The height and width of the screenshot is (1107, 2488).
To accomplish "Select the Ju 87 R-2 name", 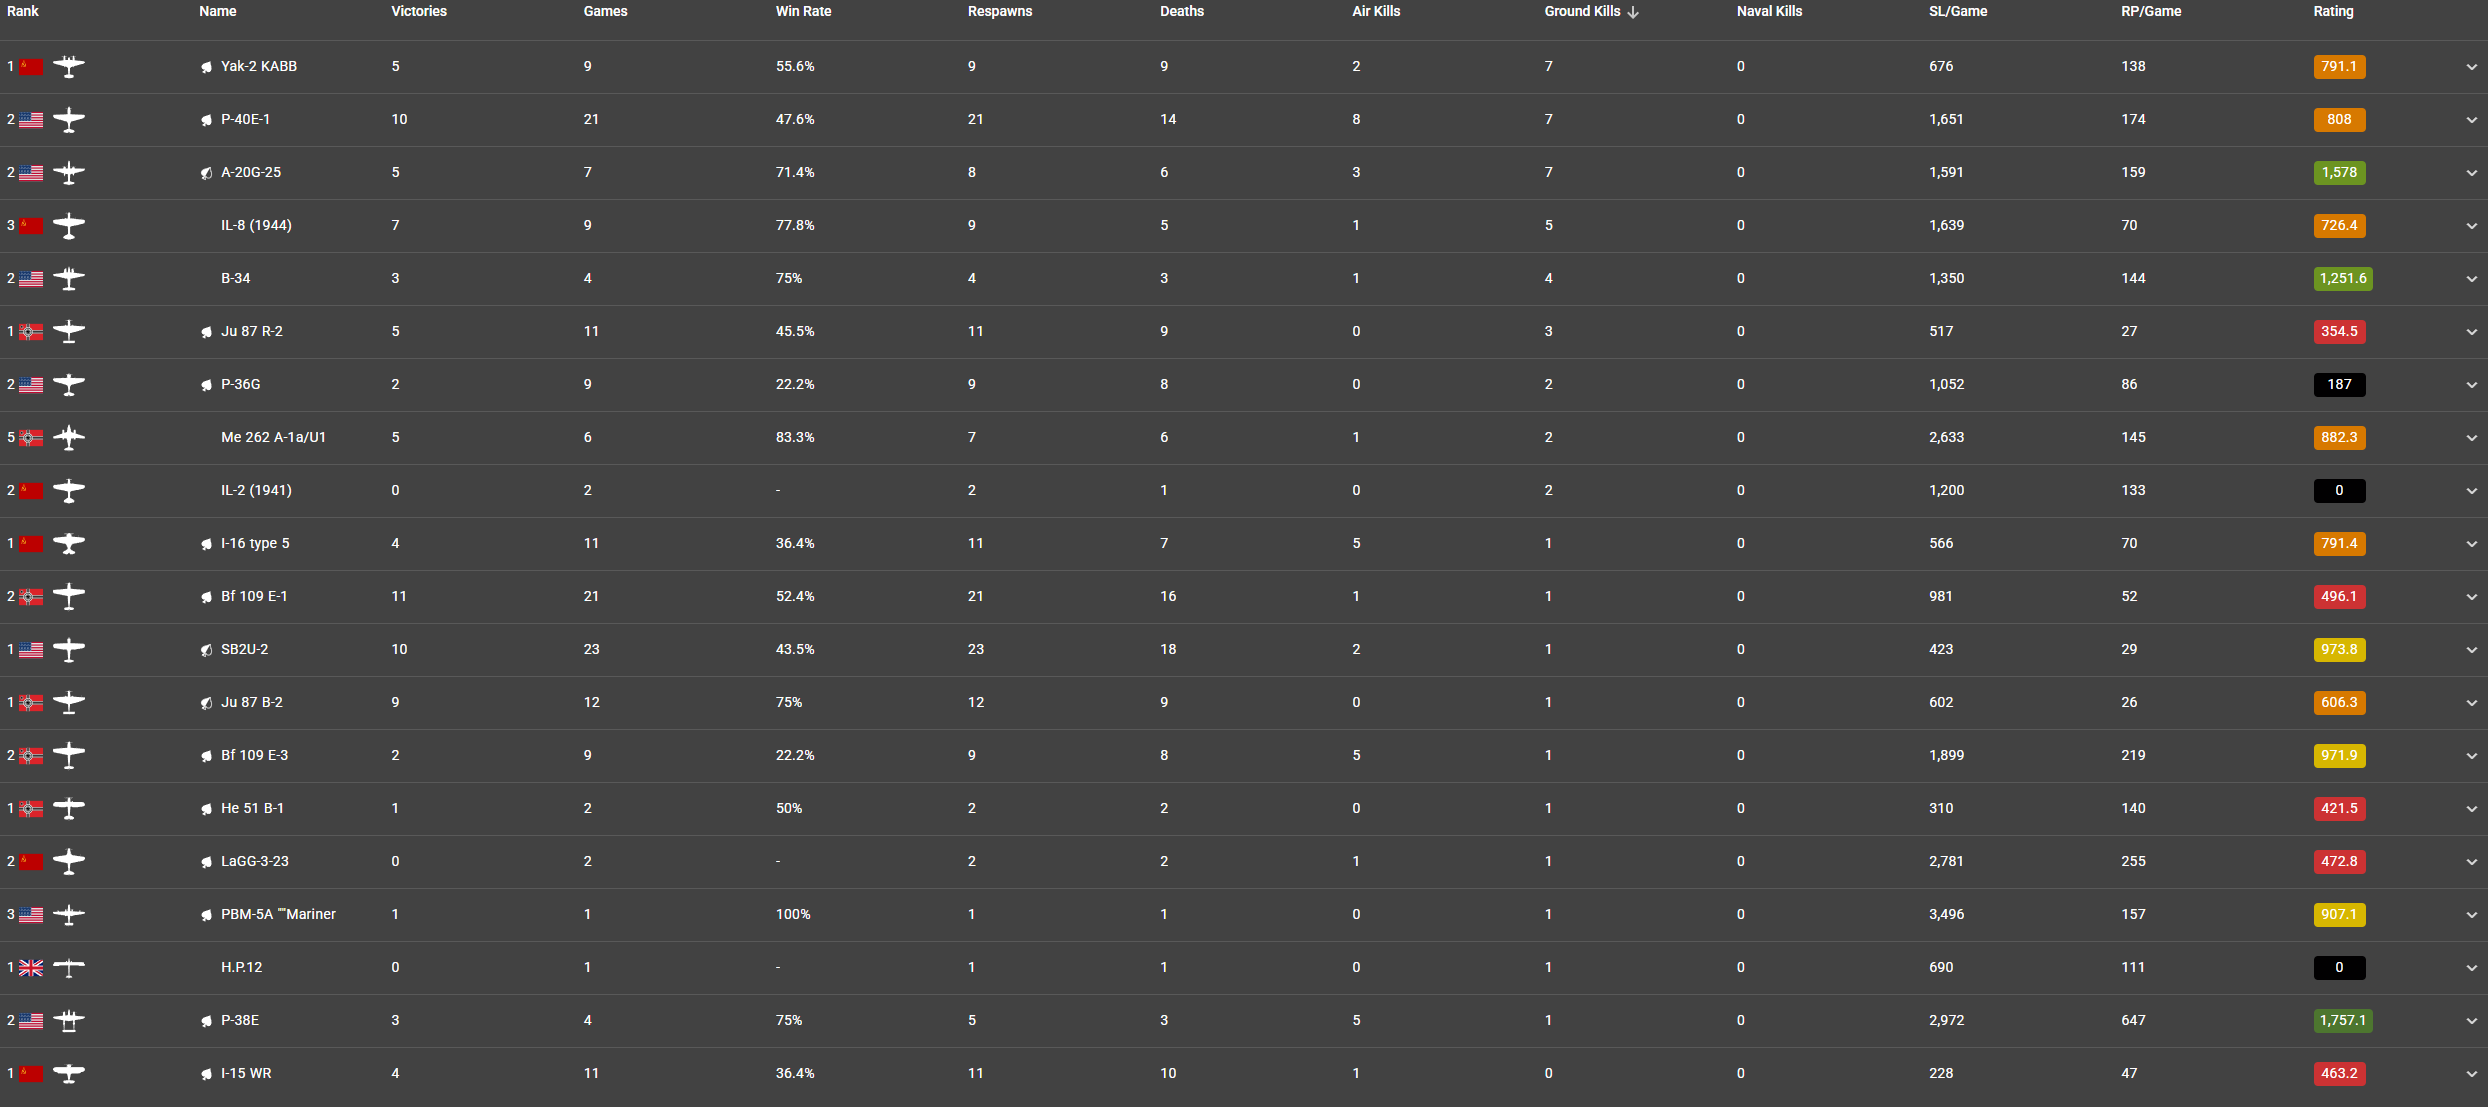I will coord(252,332).
